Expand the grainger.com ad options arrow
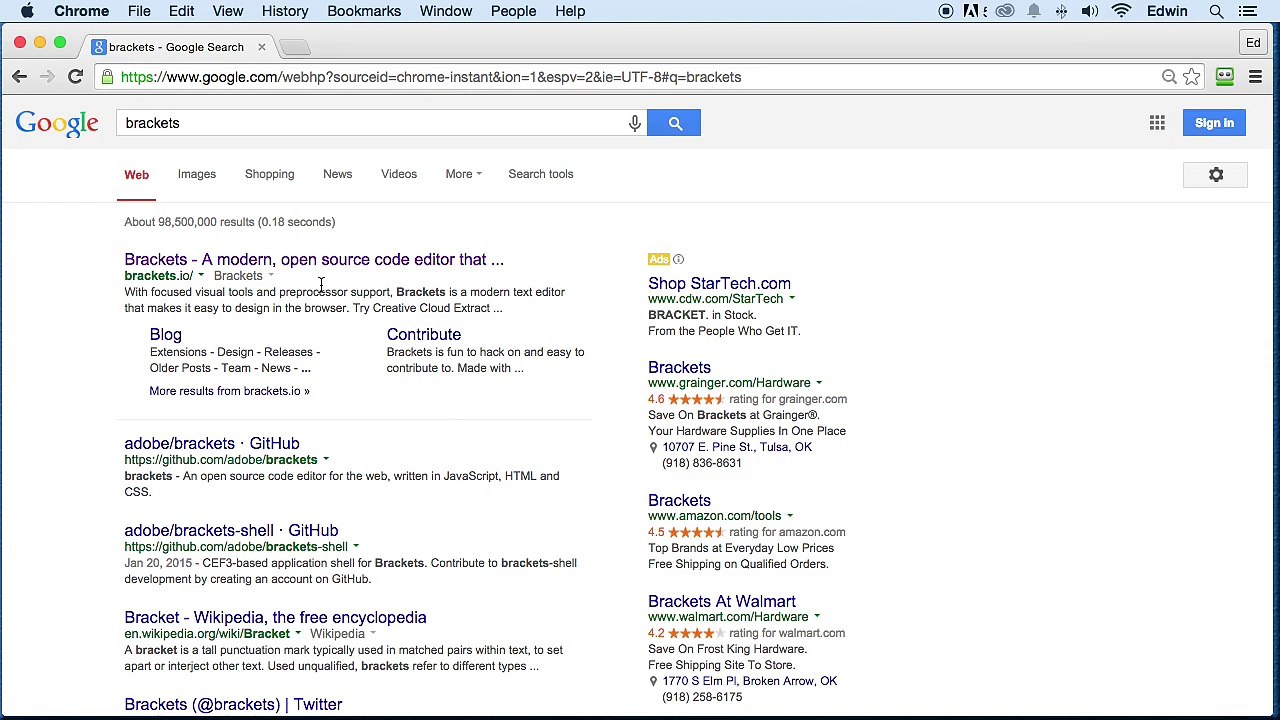This screenshot has height=720, width=1280. click(819, 383)
